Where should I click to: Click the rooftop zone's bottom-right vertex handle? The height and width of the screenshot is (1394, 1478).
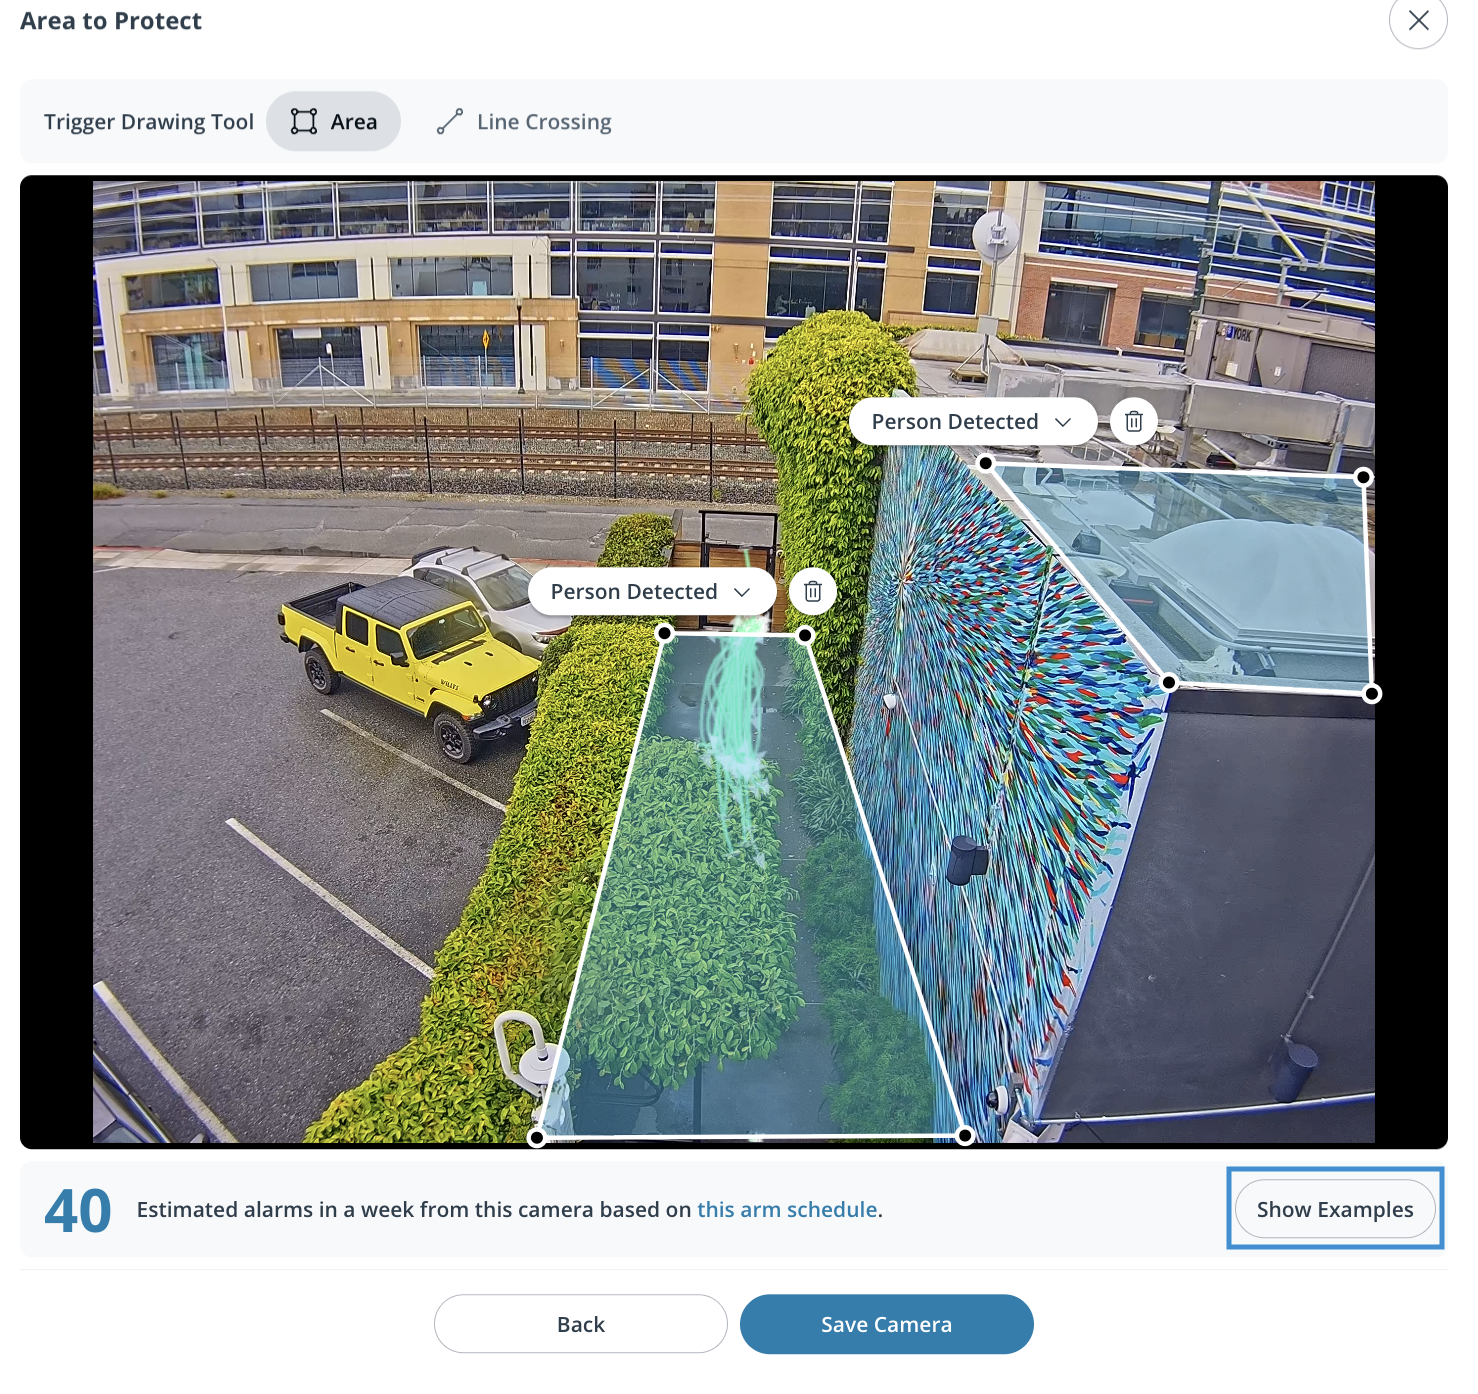pos(1372,694)
